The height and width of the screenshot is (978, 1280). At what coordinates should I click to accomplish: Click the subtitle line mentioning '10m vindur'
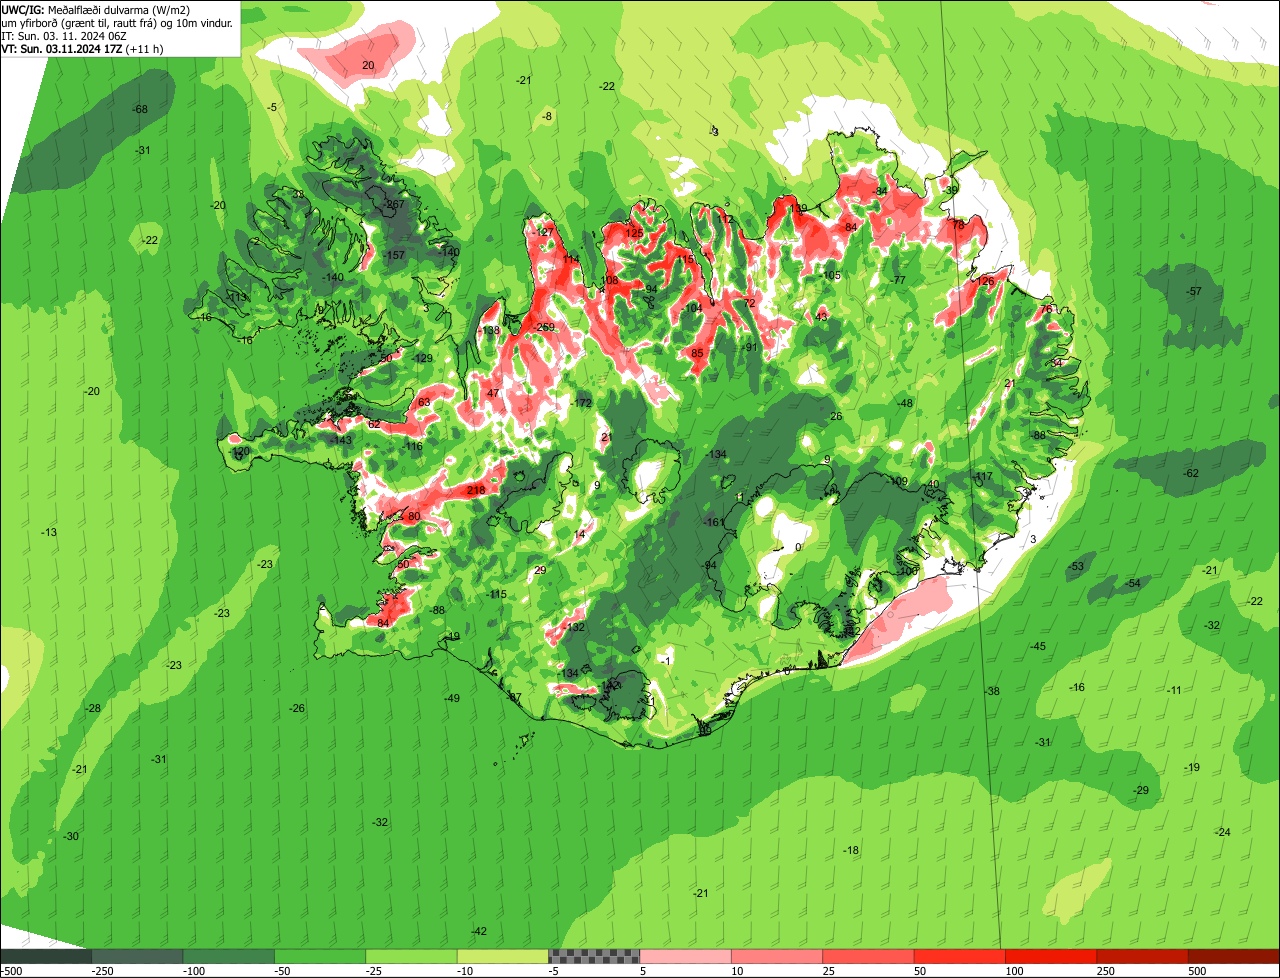118,22
